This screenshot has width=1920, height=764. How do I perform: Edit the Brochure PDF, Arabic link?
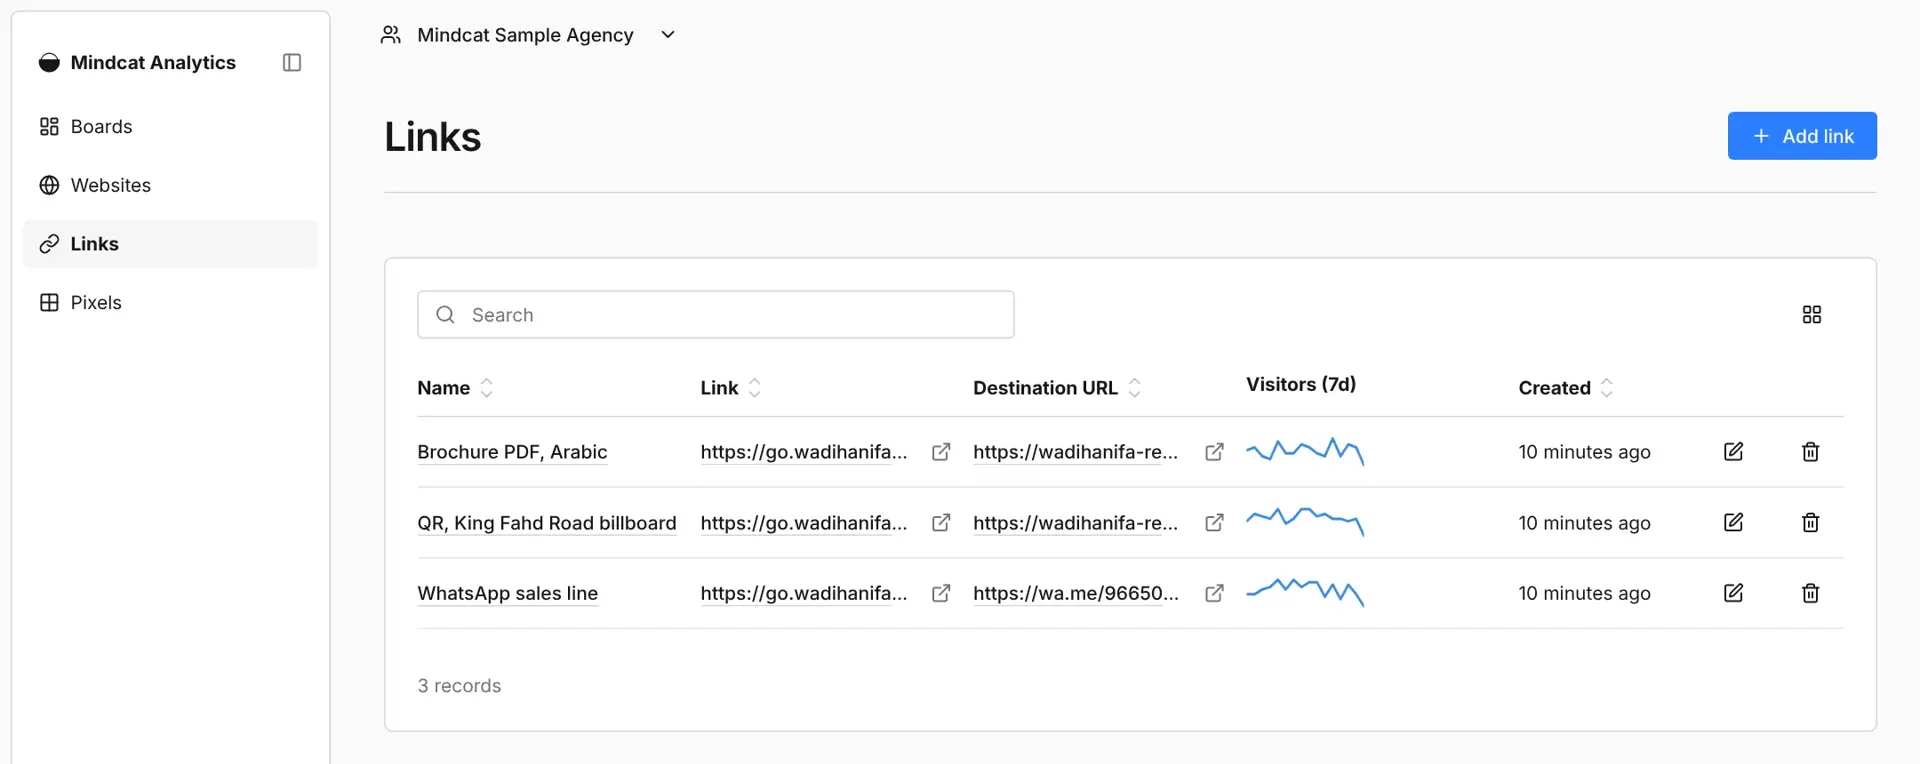pos(1734,452)
